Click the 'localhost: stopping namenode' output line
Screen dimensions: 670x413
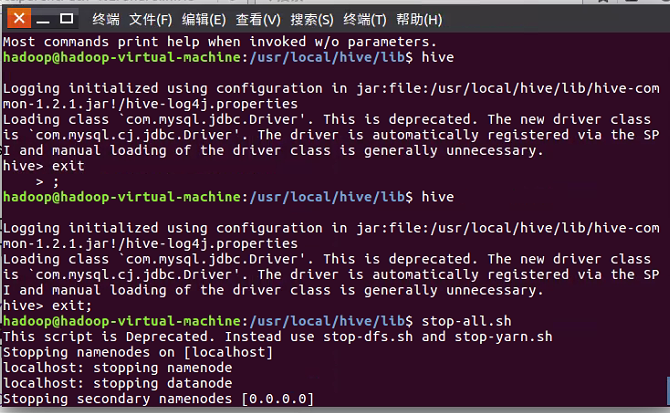(118, 368)
